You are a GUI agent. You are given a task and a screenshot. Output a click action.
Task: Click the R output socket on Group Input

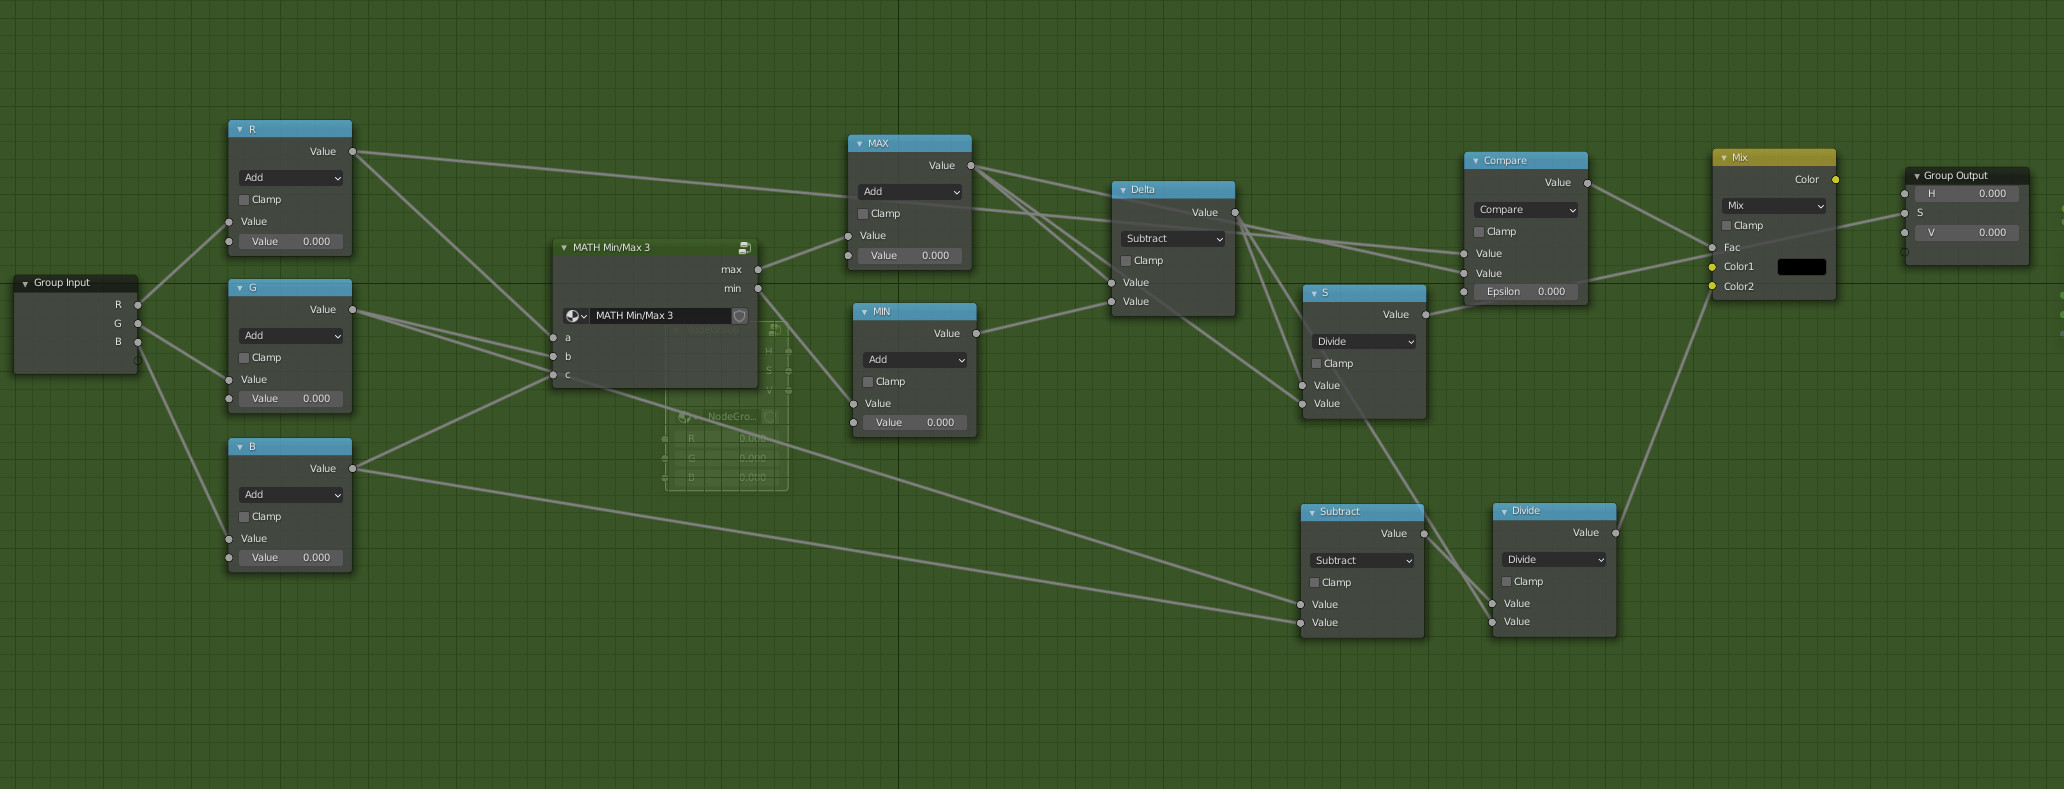click(138, 305)
